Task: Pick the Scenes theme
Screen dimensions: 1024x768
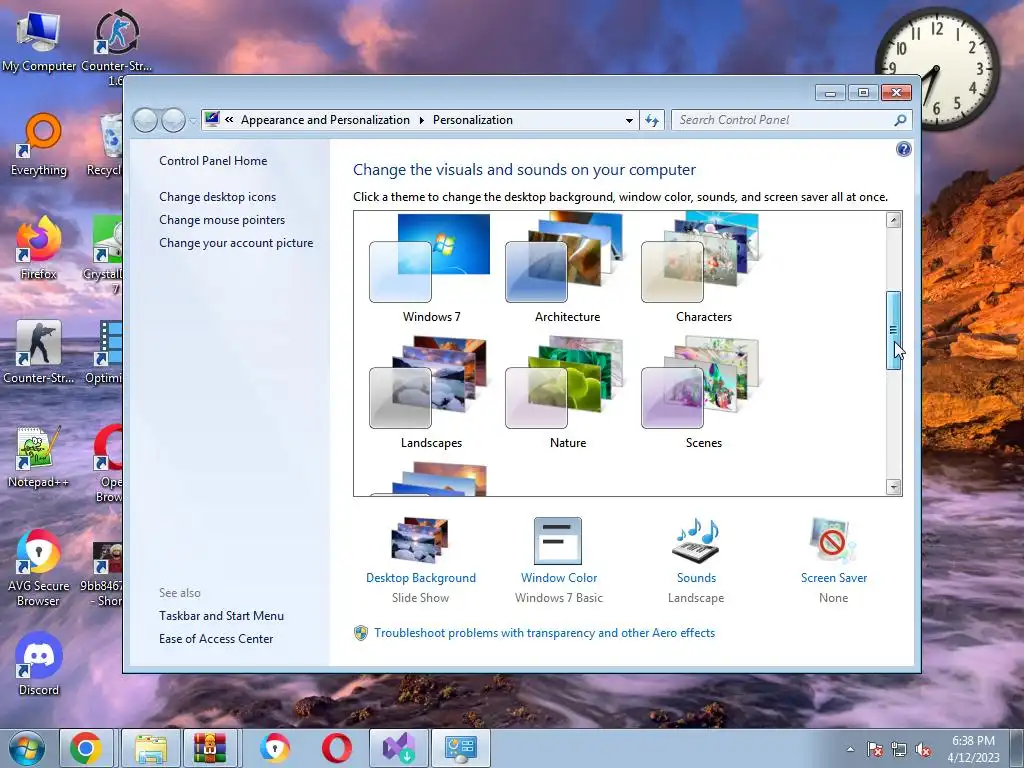Action: pos(702,393)
